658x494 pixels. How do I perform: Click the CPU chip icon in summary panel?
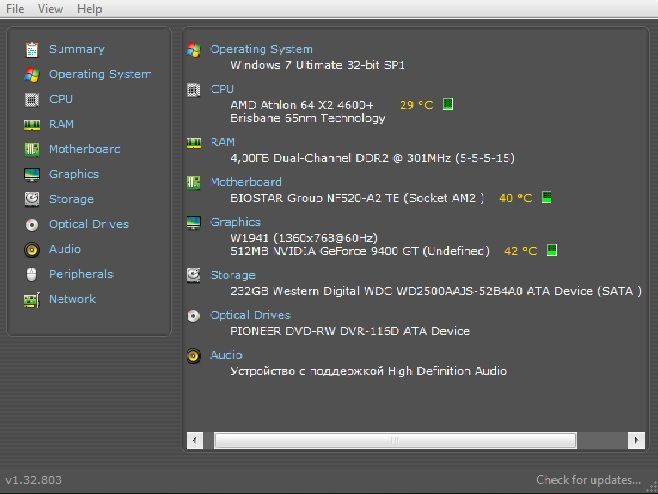[x=193, y=90]
